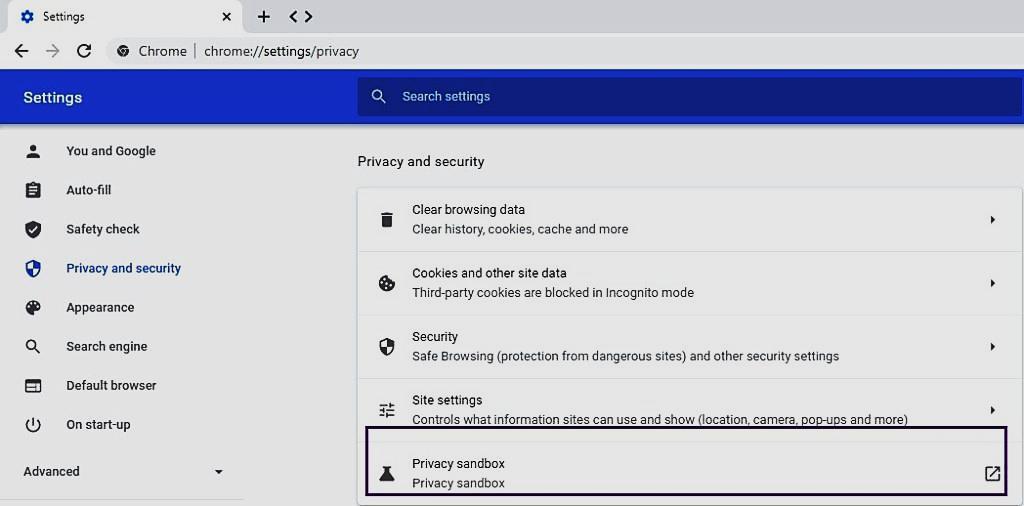
Task: Click the magnifier icon in search settings
Action: tap(378, 97)
